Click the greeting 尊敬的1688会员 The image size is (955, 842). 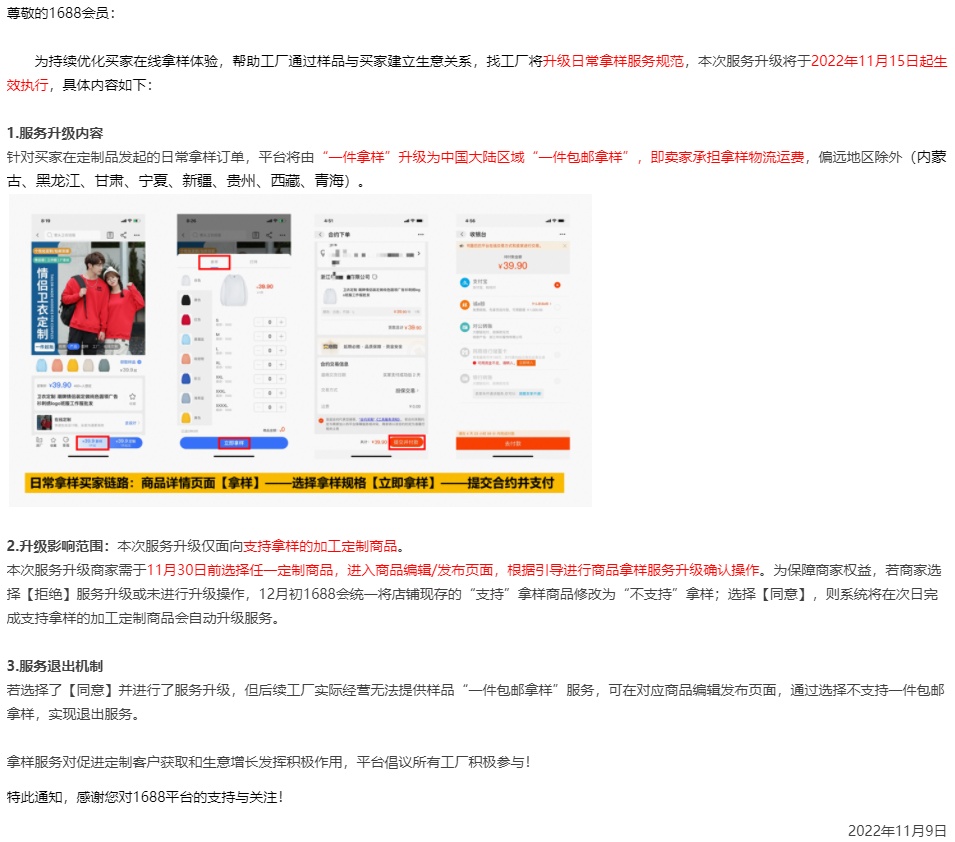point(61,13)
